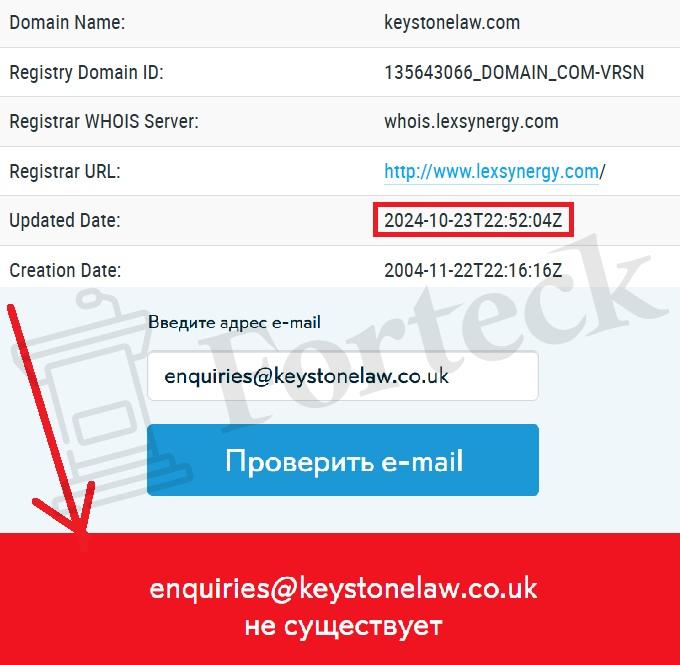Open the lexsynergy.com Registrar URL link

pyautogui.click(x=491, y=172)
